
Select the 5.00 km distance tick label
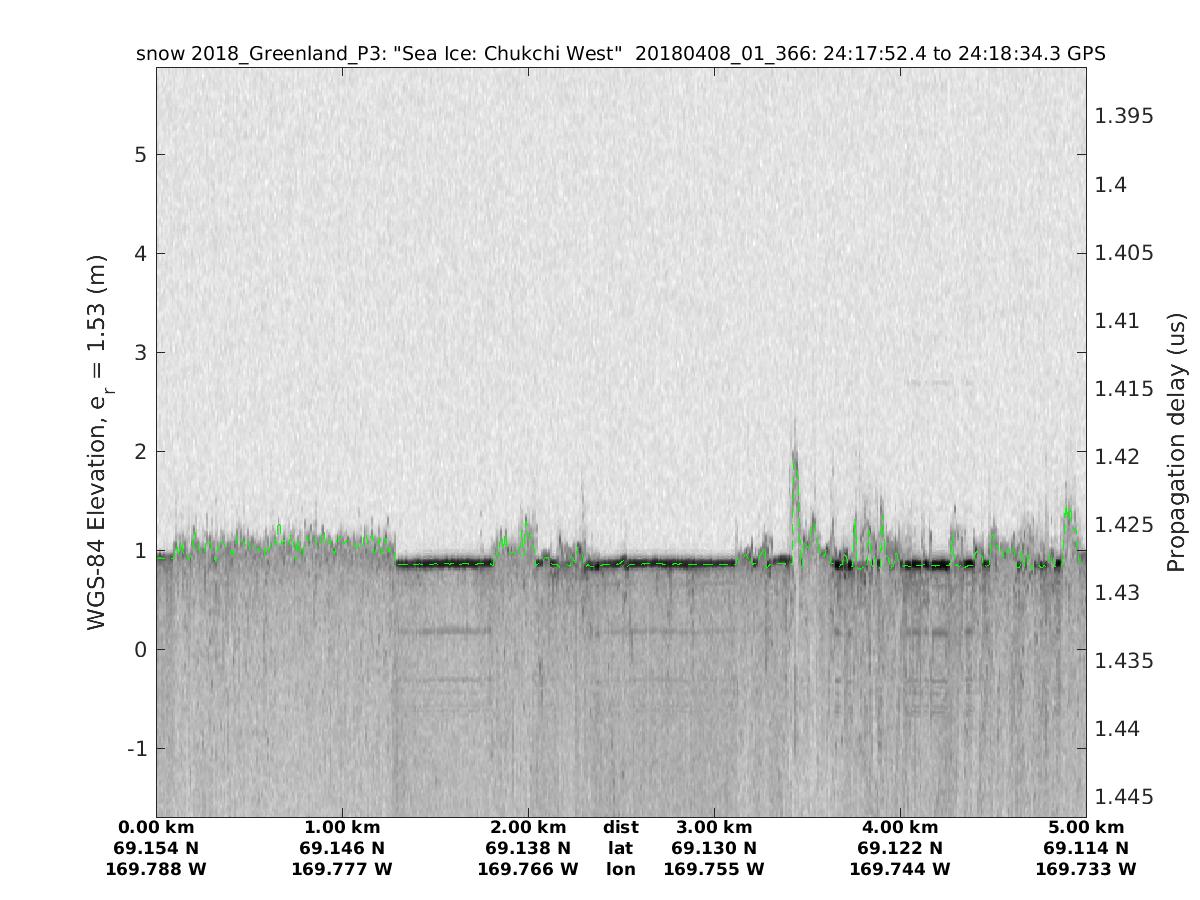[1086, 827]
